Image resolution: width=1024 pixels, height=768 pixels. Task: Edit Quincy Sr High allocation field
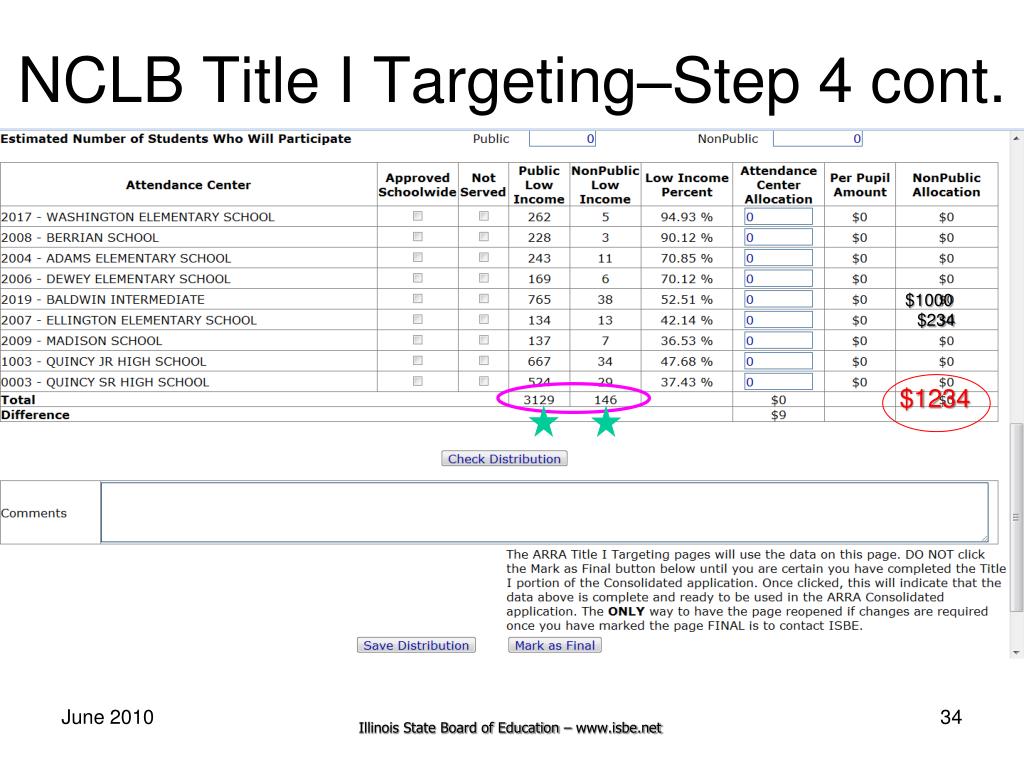tap(778, 381)
